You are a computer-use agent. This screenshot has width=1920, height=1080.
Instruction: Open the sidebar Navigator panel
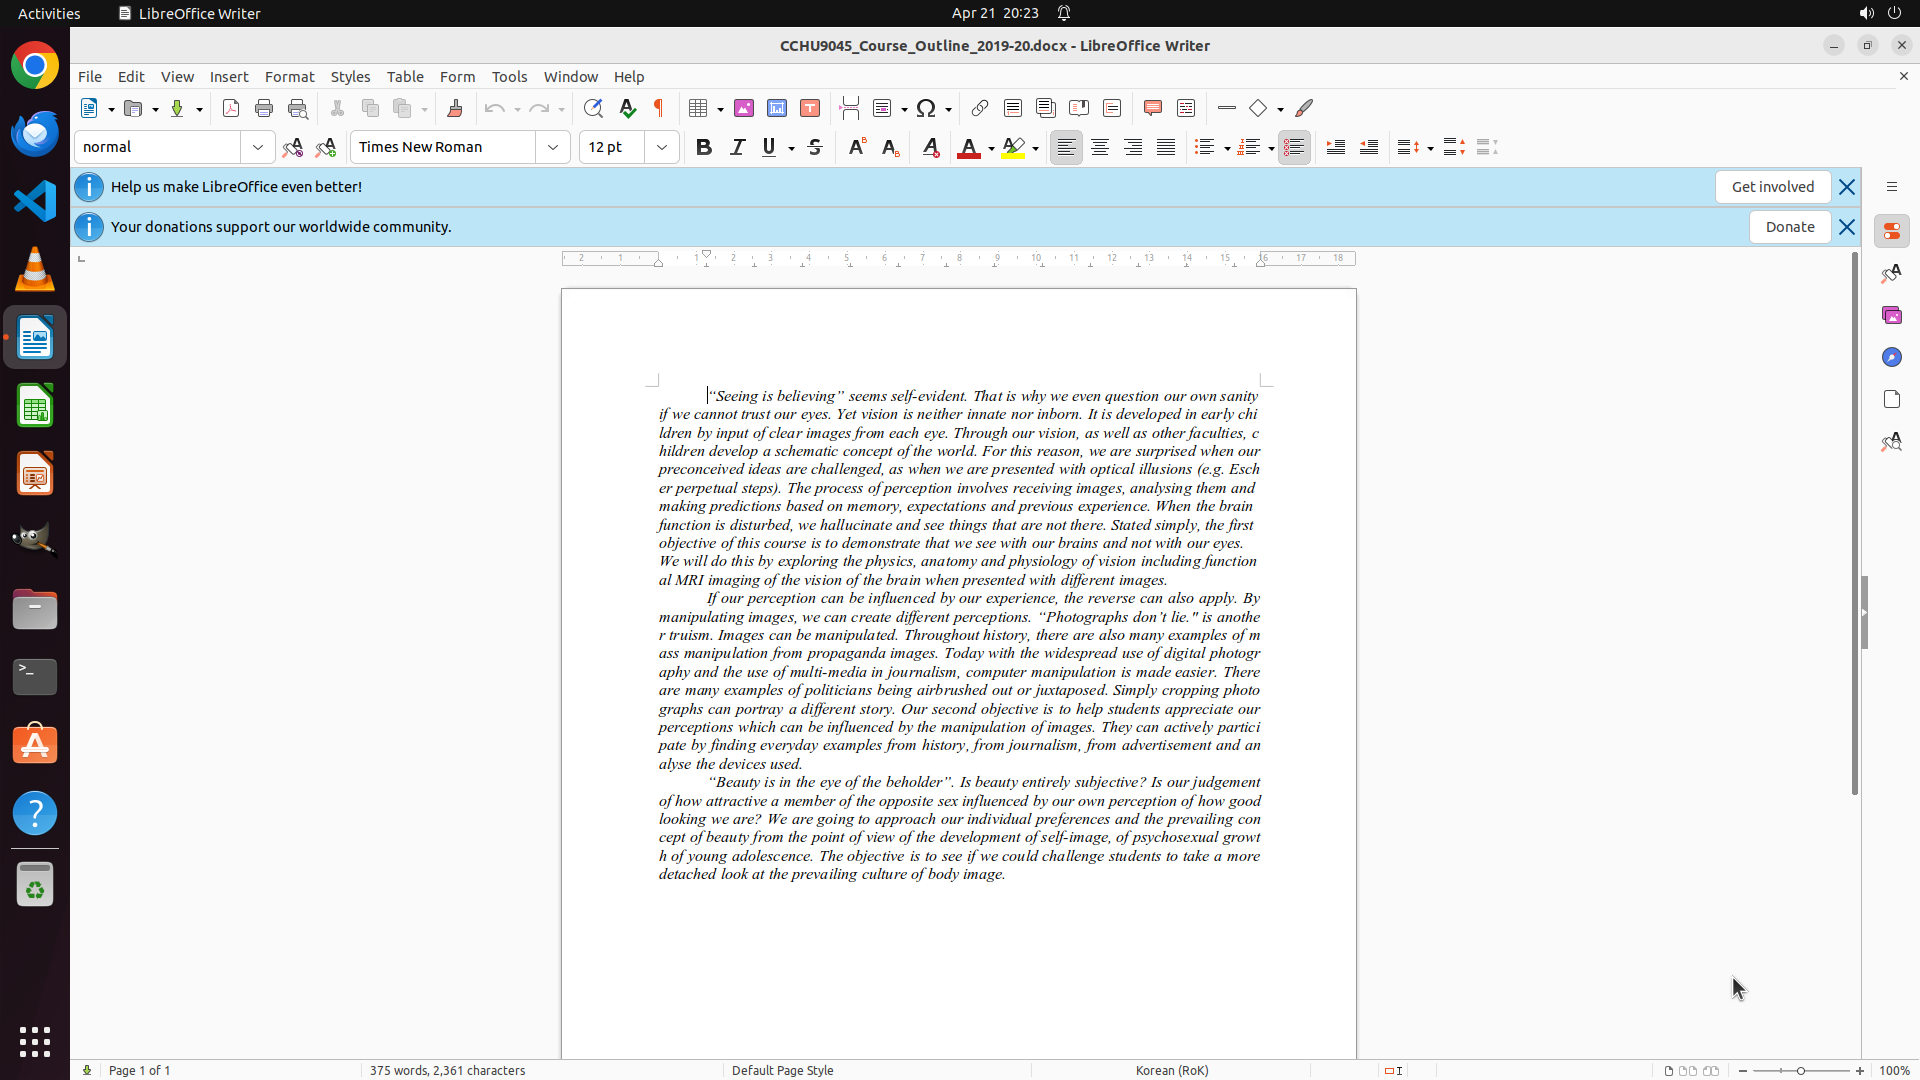tap(1891, 357)
